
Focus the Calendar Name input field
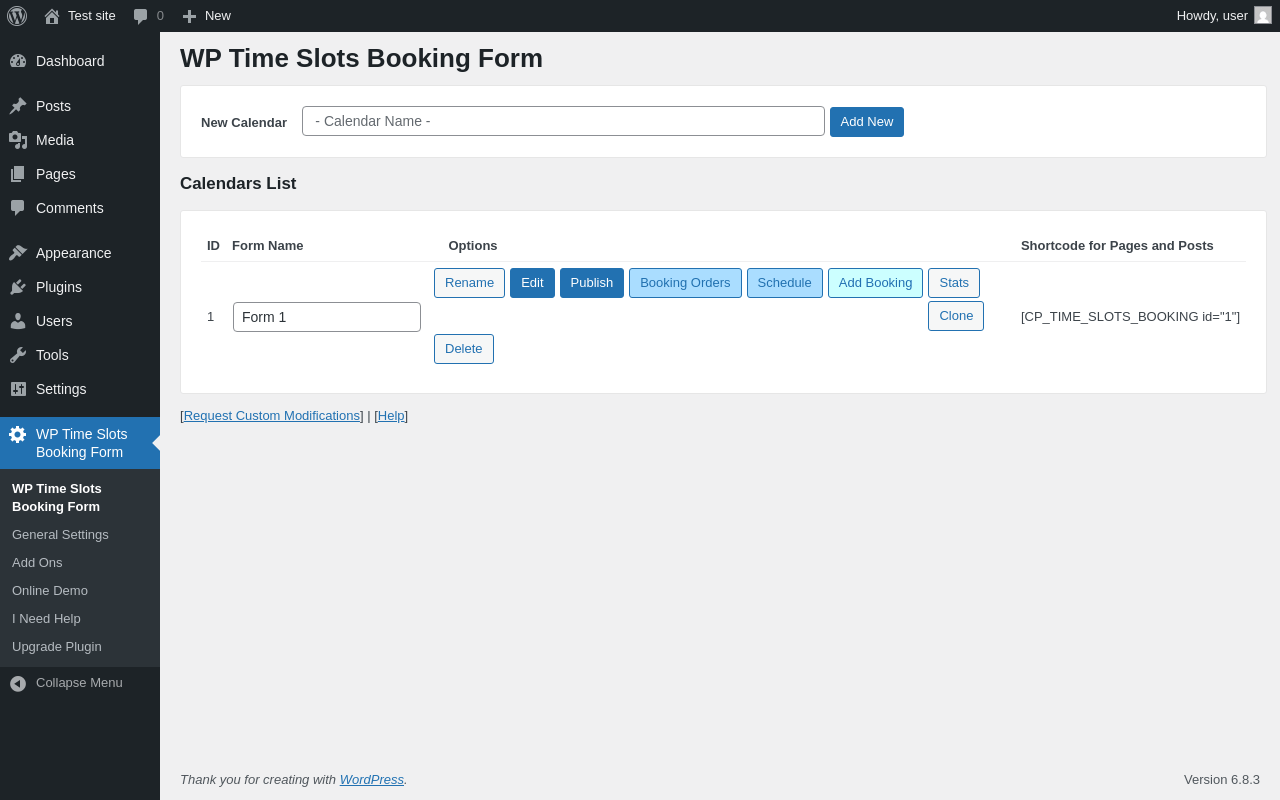(x=563, y=121)
